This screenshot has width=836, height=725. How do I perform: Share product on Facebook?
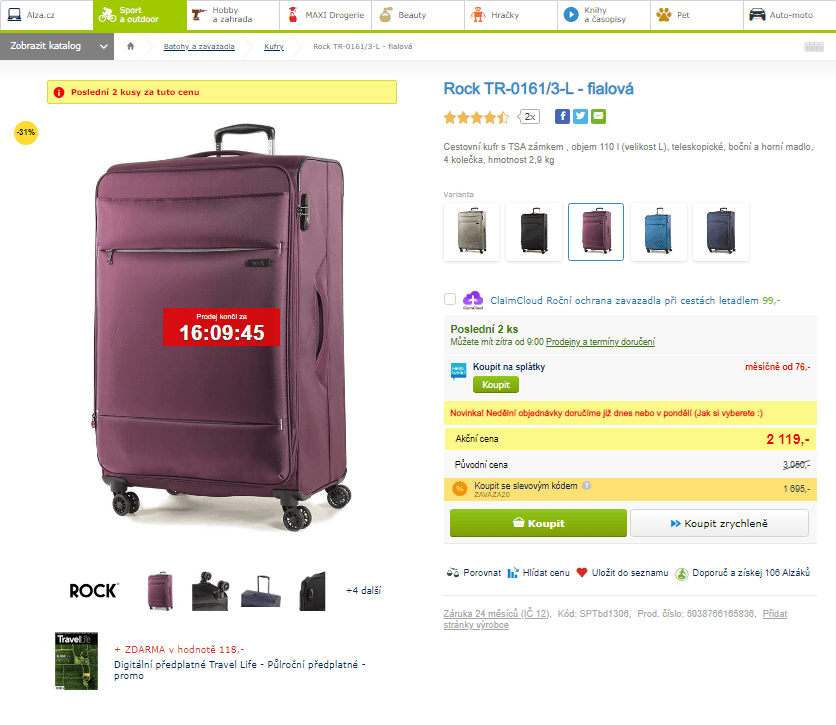(x=562, y=116)
